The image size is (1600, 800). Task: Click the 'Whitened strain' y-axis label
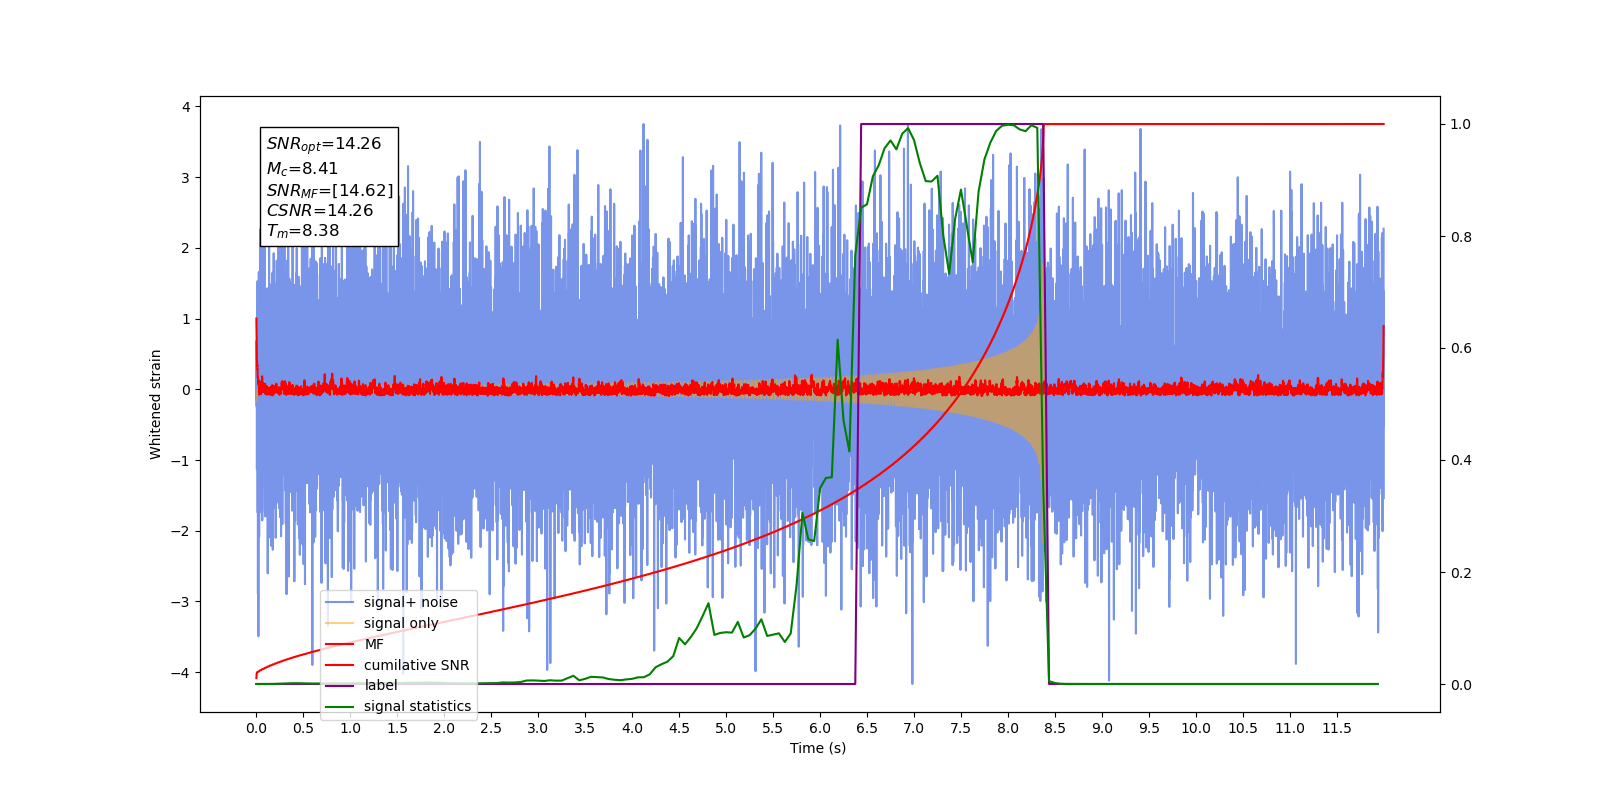click(155, 404)
